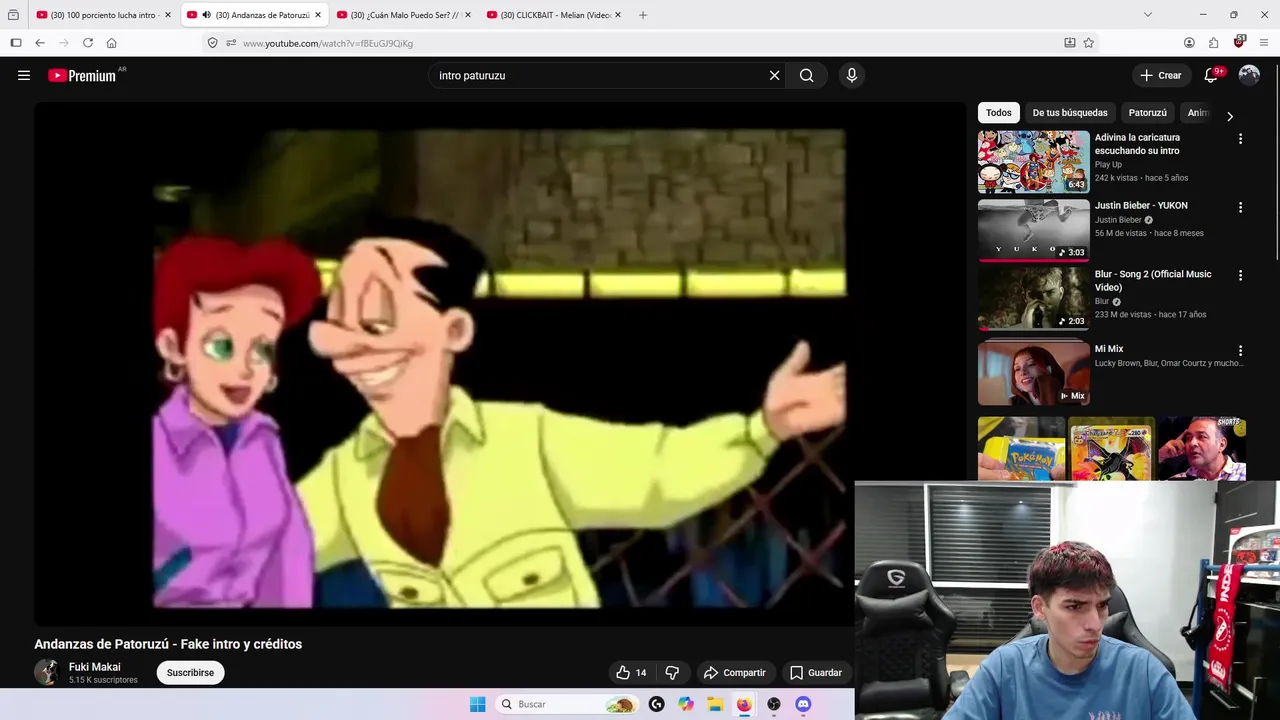The width and height of the screenshot is (1280, 720).
Task: Open the Blur Song 2 thumbnail
Action: click(x=1034, y=298)
